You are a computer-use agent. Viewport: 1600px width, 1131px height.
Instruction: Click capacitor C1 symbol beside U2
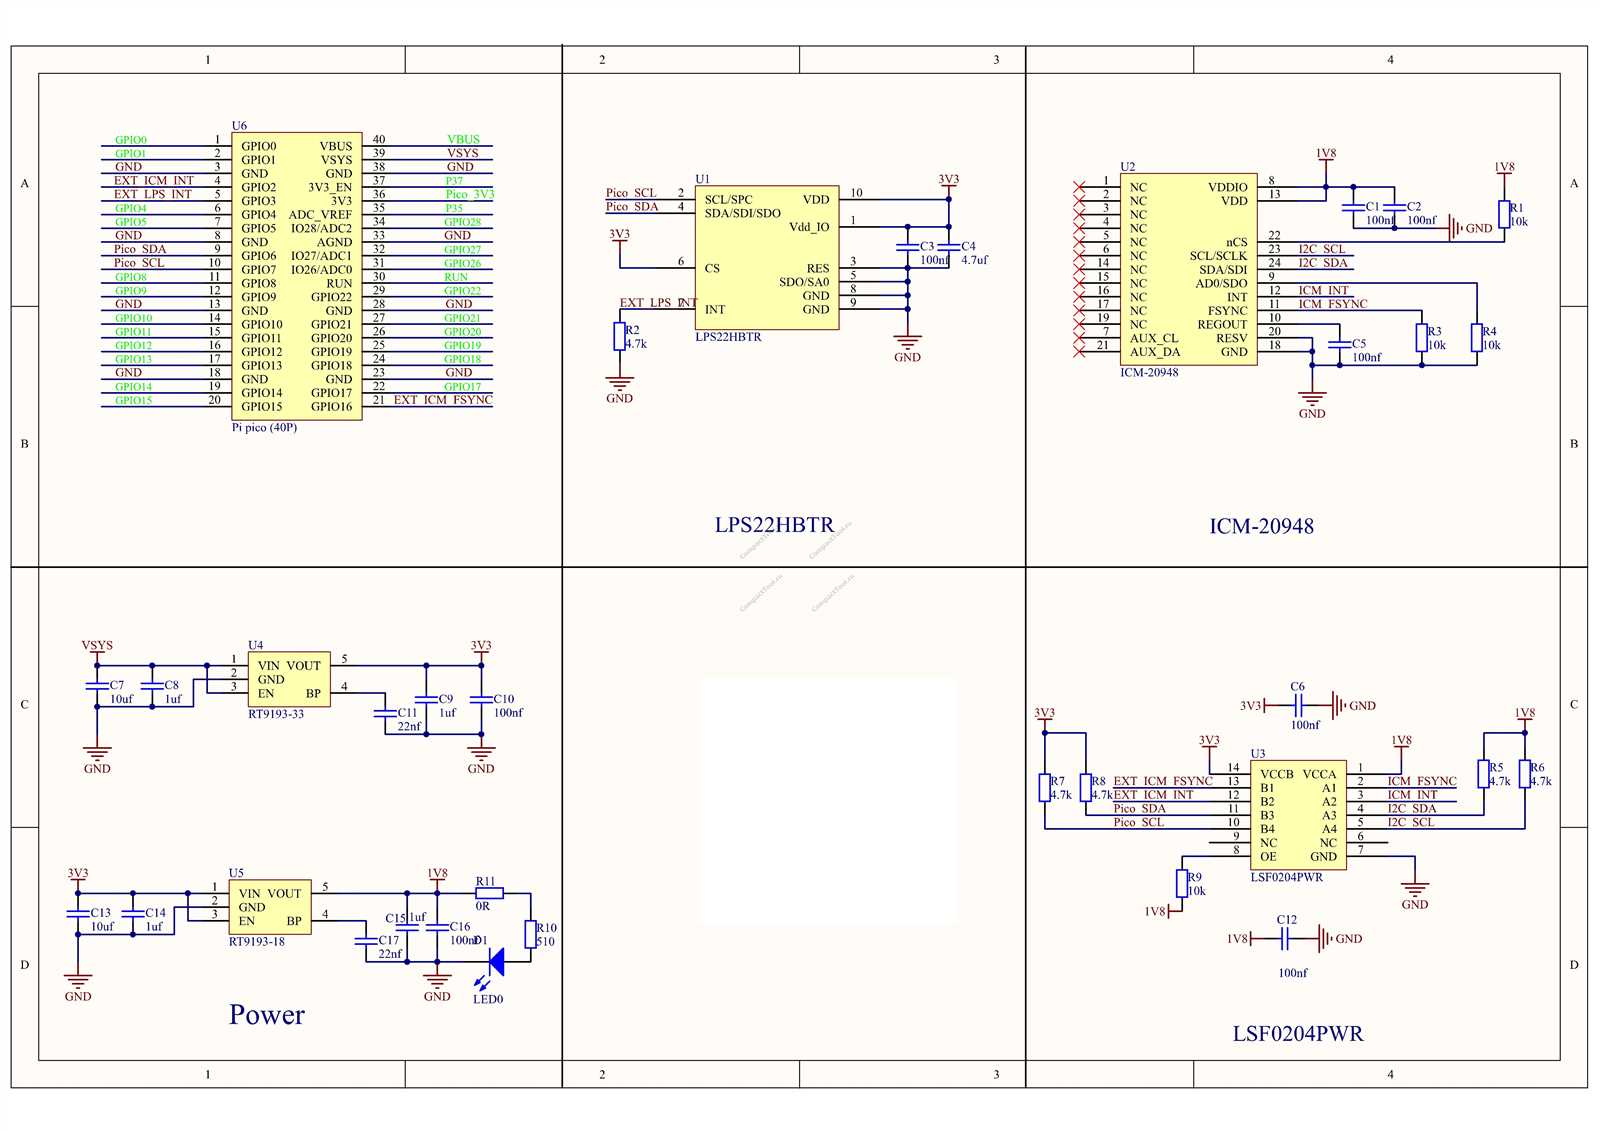pyautogui.click(x=1353, y=207)
